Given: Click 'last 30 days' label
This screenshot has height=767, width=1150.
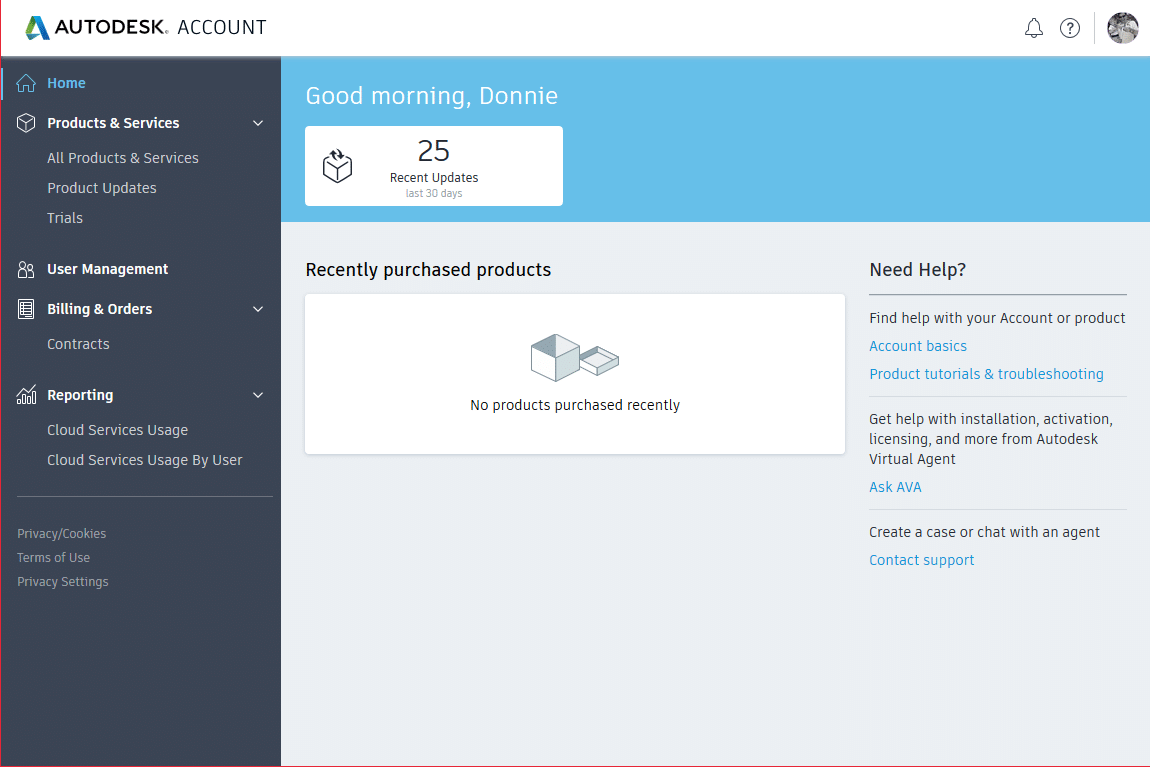Looking at the screenshot, I should [x=434, y=194].
